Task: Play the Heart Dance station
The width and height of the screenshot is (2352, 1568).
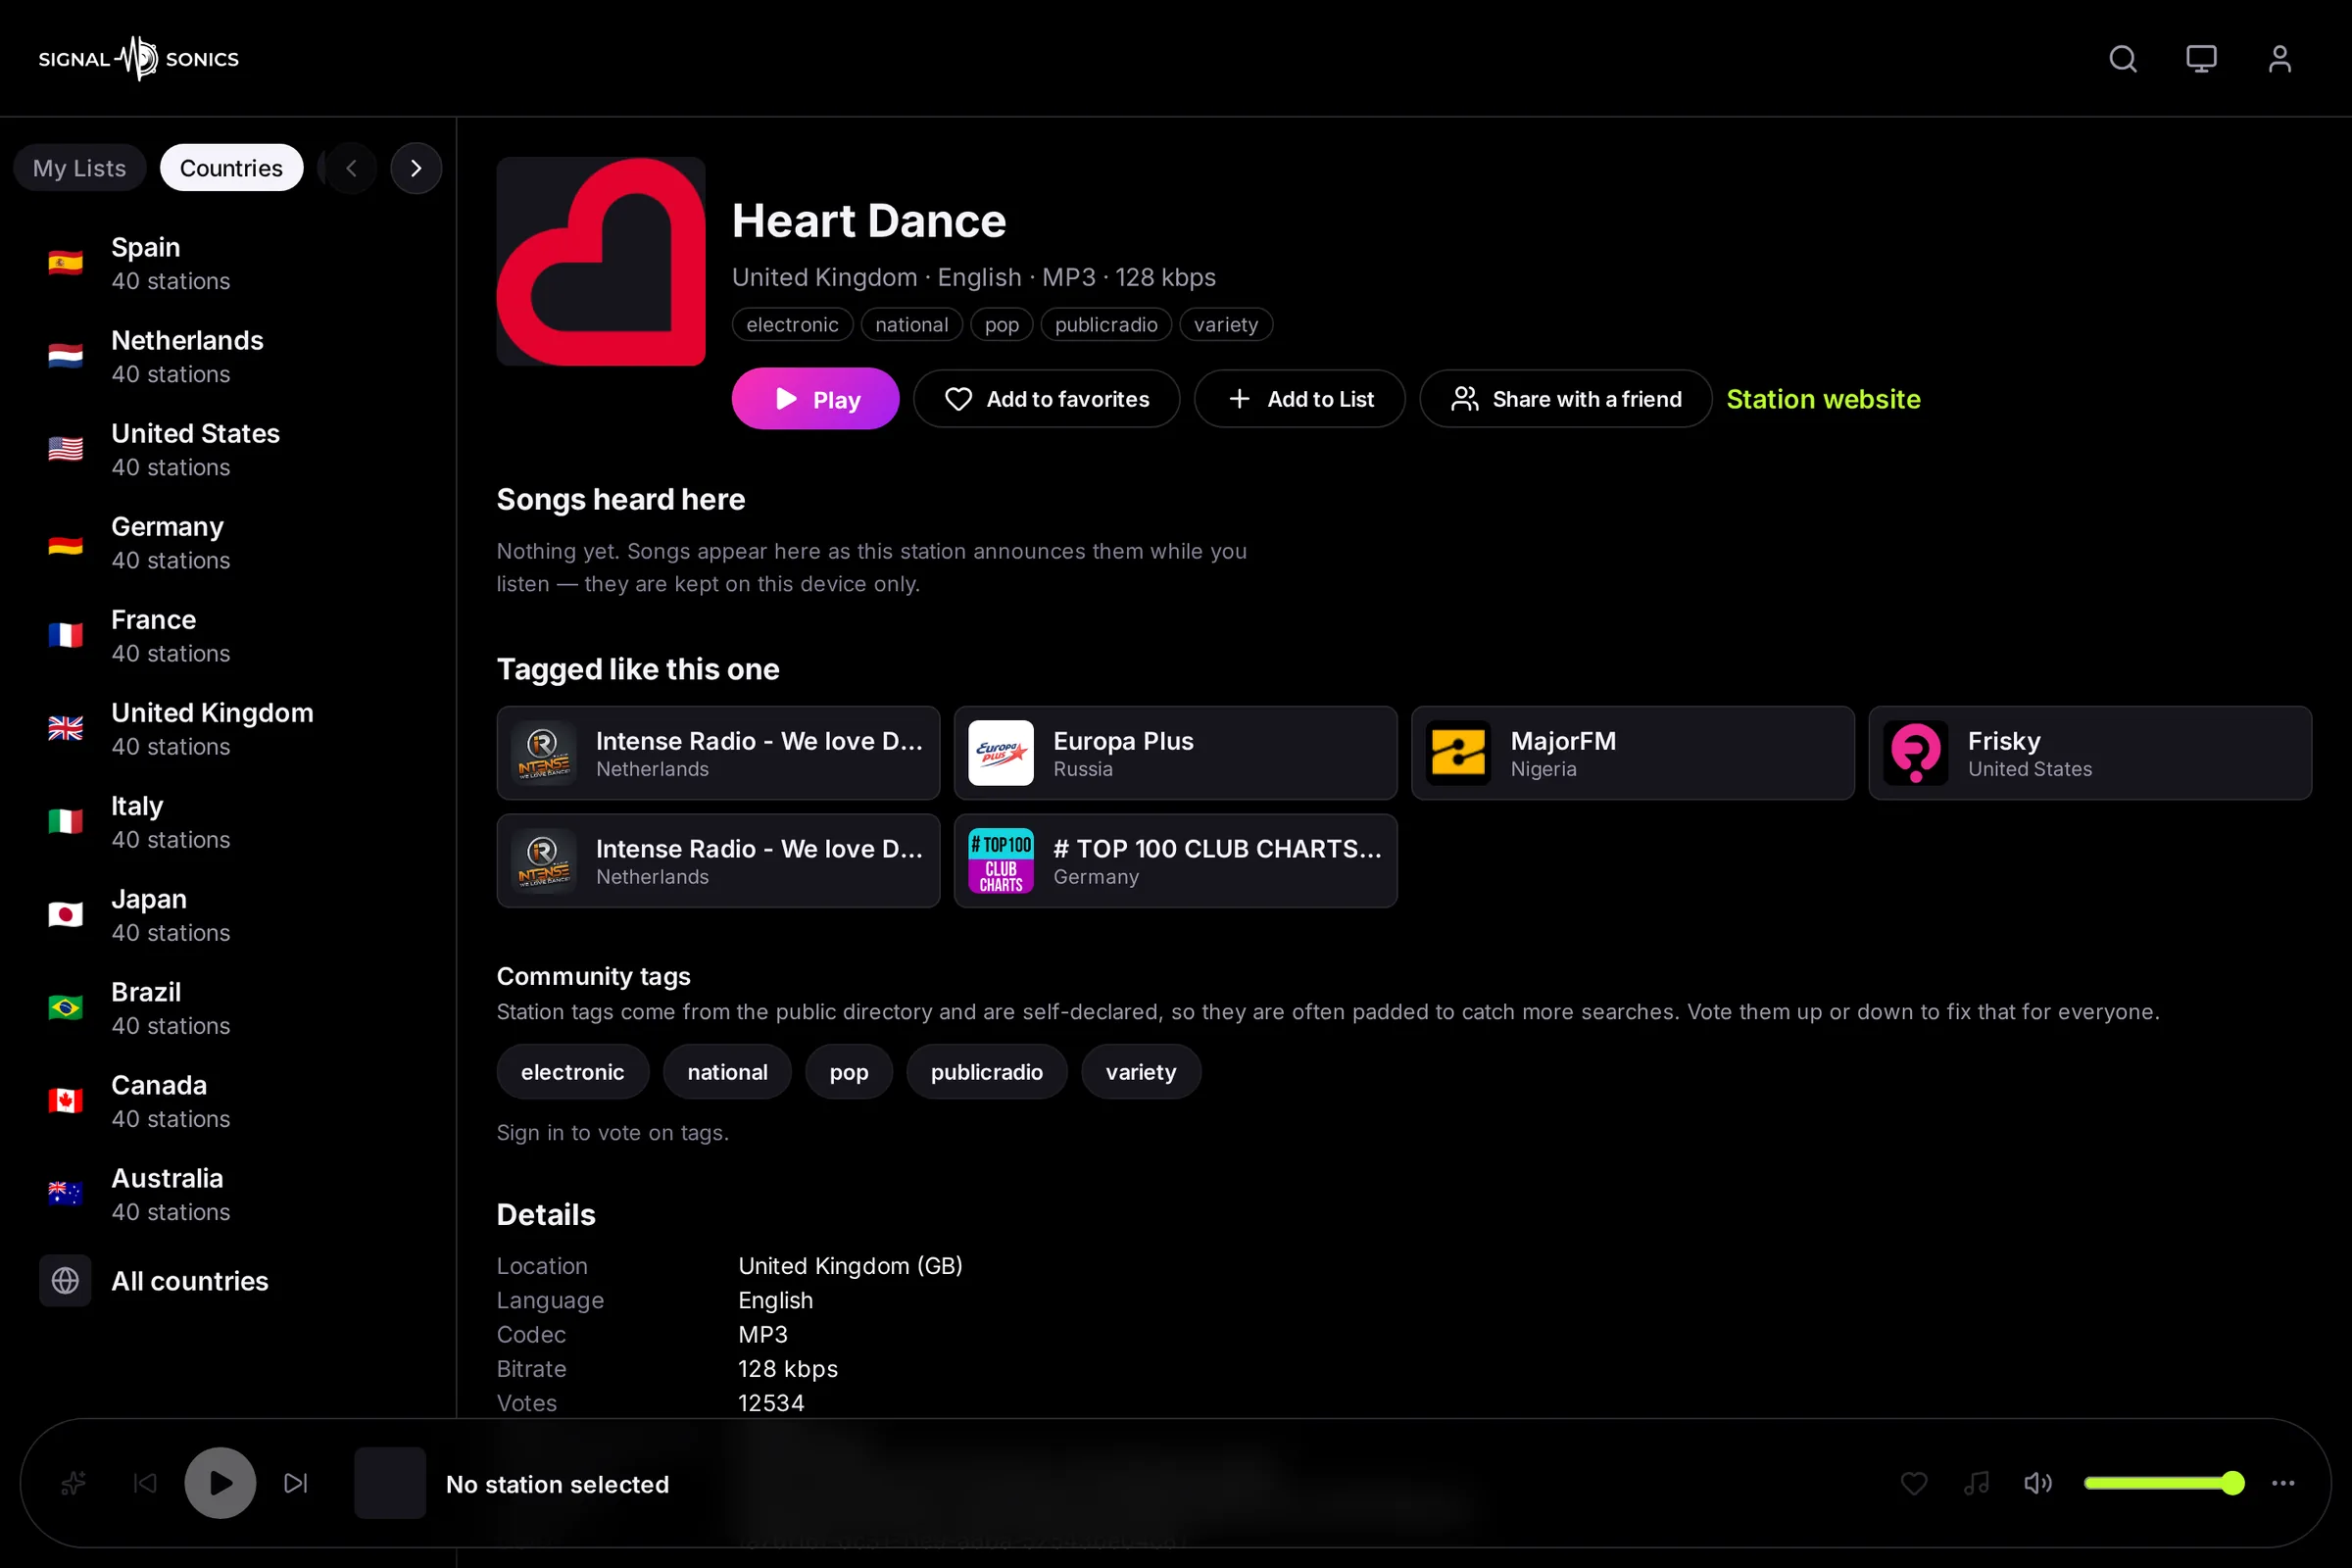Action: click(815, 399)
